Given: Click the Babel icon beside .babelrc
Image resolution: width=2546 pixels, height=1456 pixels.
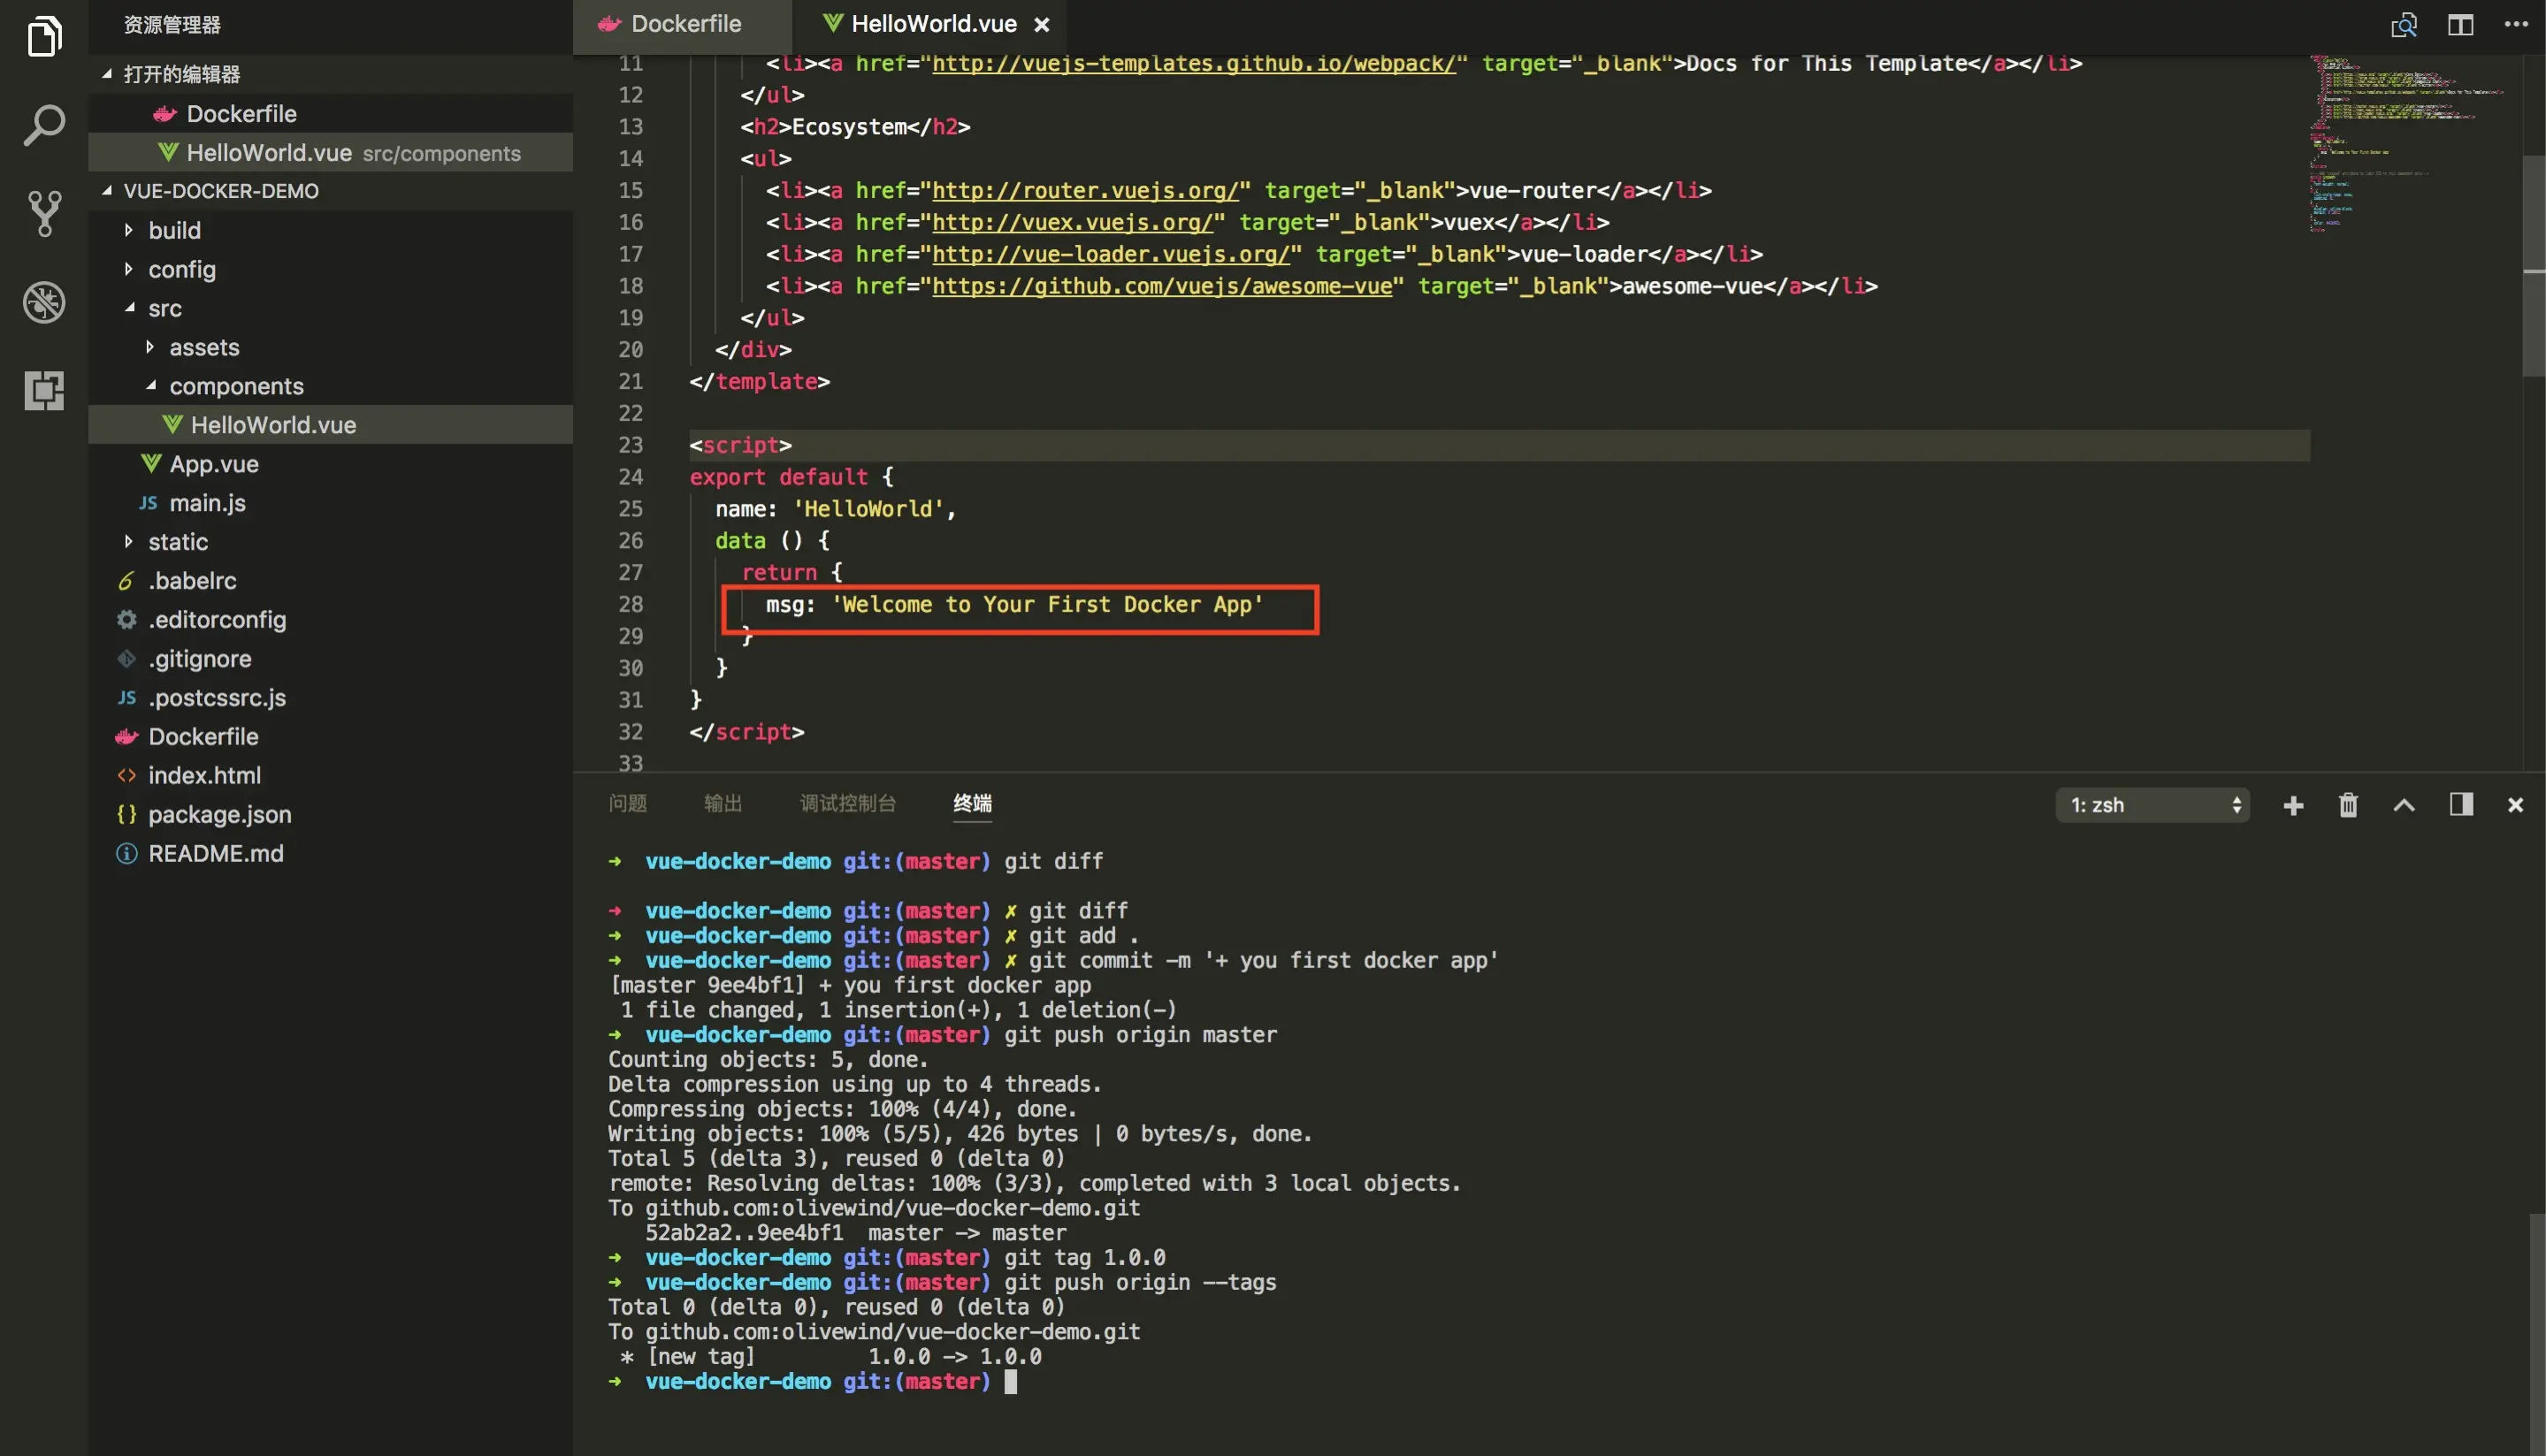Looking at the screenshot, I should pos(126,581).
